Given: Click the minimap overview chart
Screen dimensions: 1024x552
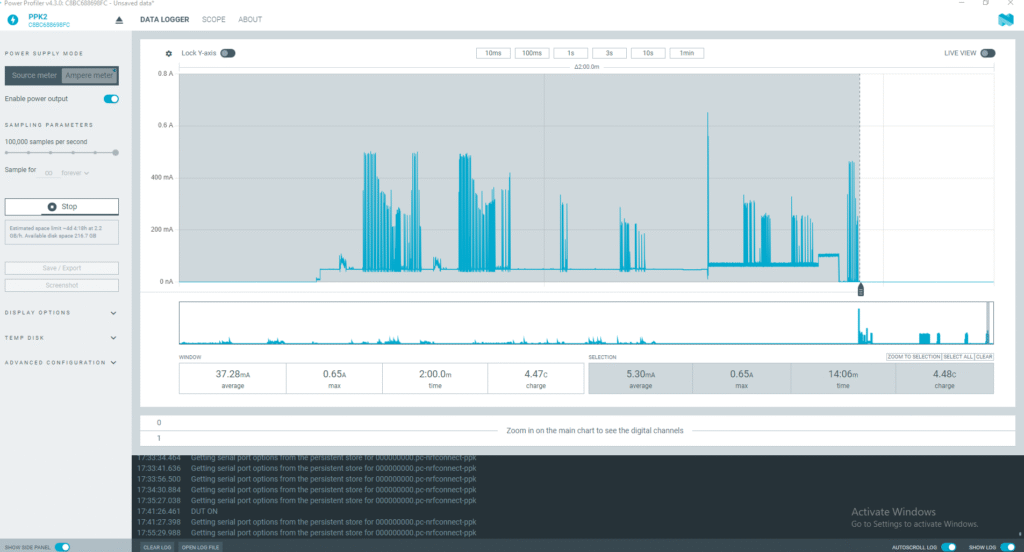Looking at the screenshot, I should [586, 323].
